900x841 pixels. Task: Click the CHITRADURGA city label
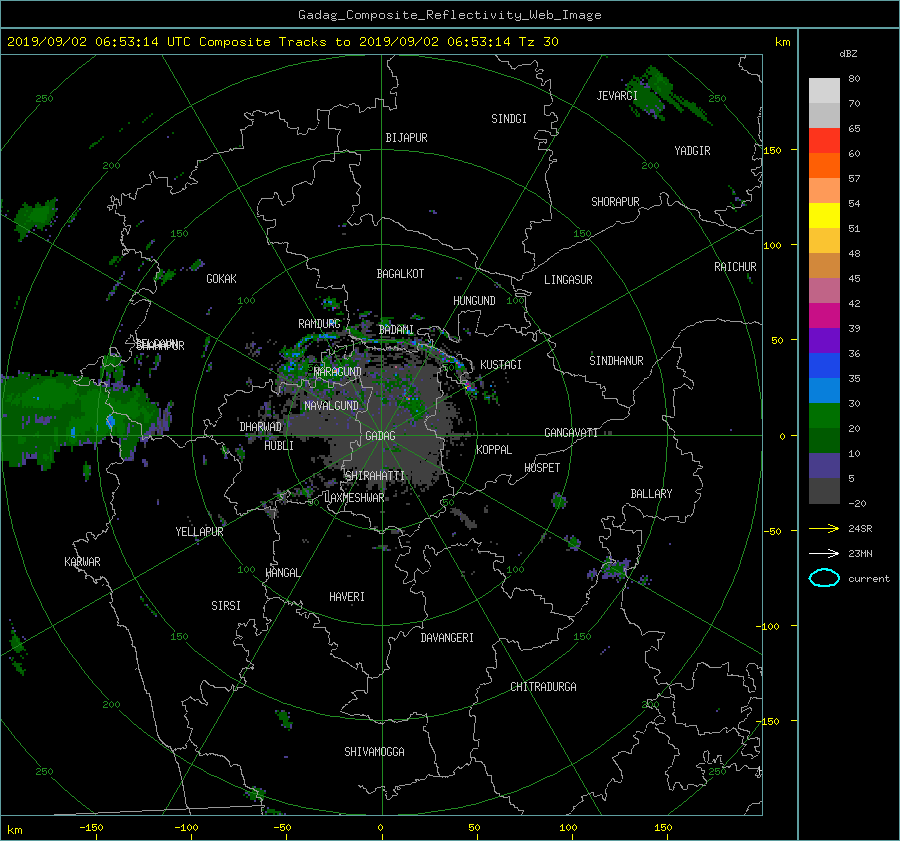click(x=544, y=687)
